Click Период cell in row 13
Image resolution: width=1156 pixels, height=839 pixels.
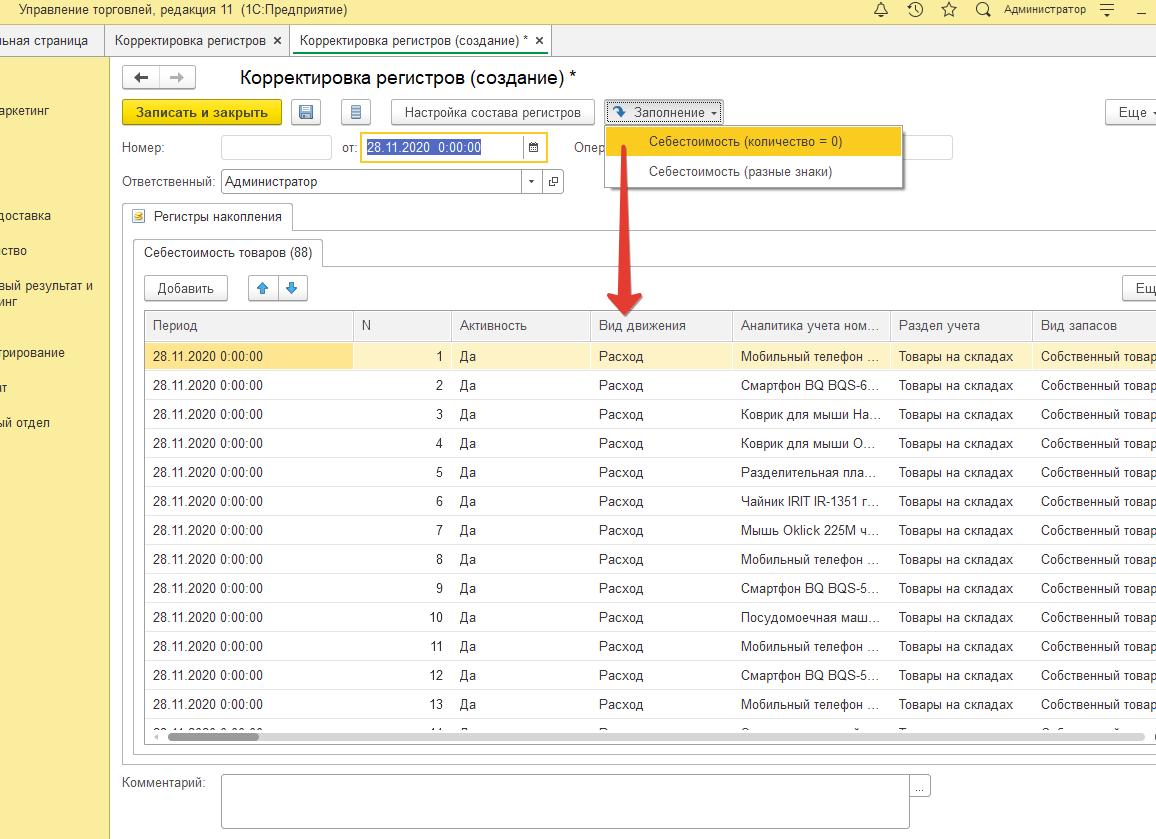point(249,704)
